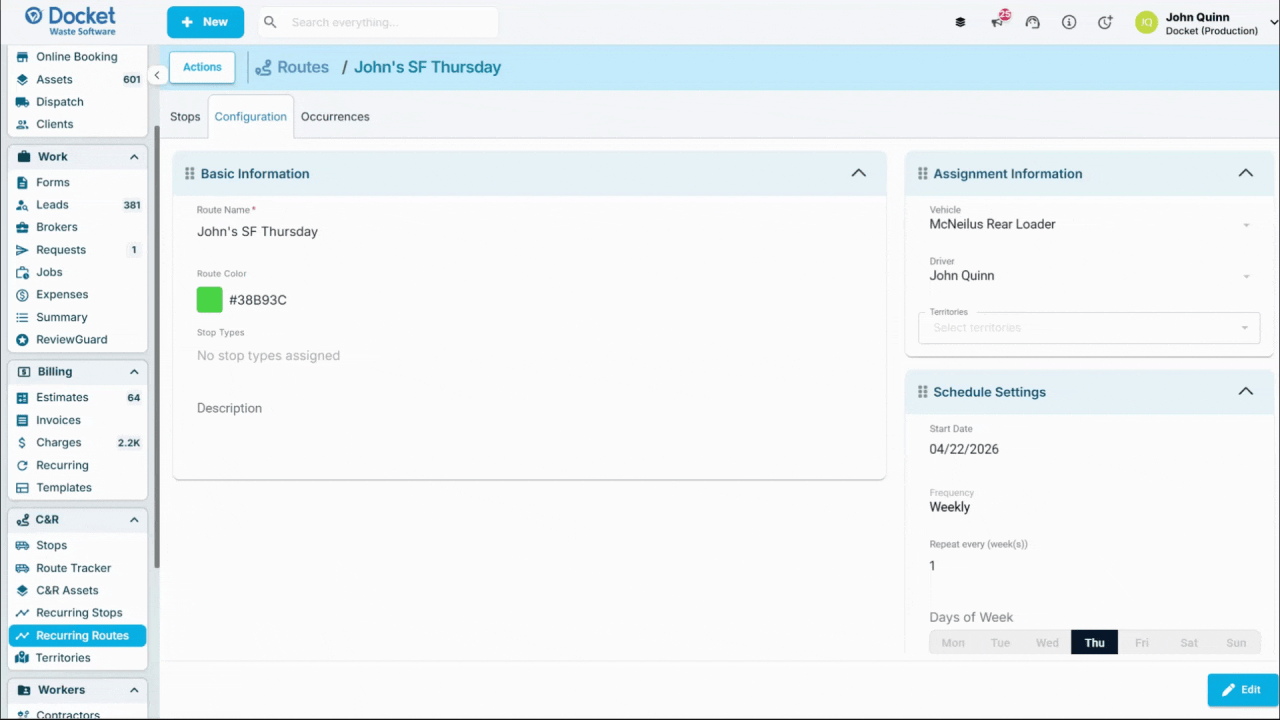Image resolution: width=1280 pixels, height=720 pixels.
Task: Collapse the sidebar with the arrow icon
Action: [157, 75]
